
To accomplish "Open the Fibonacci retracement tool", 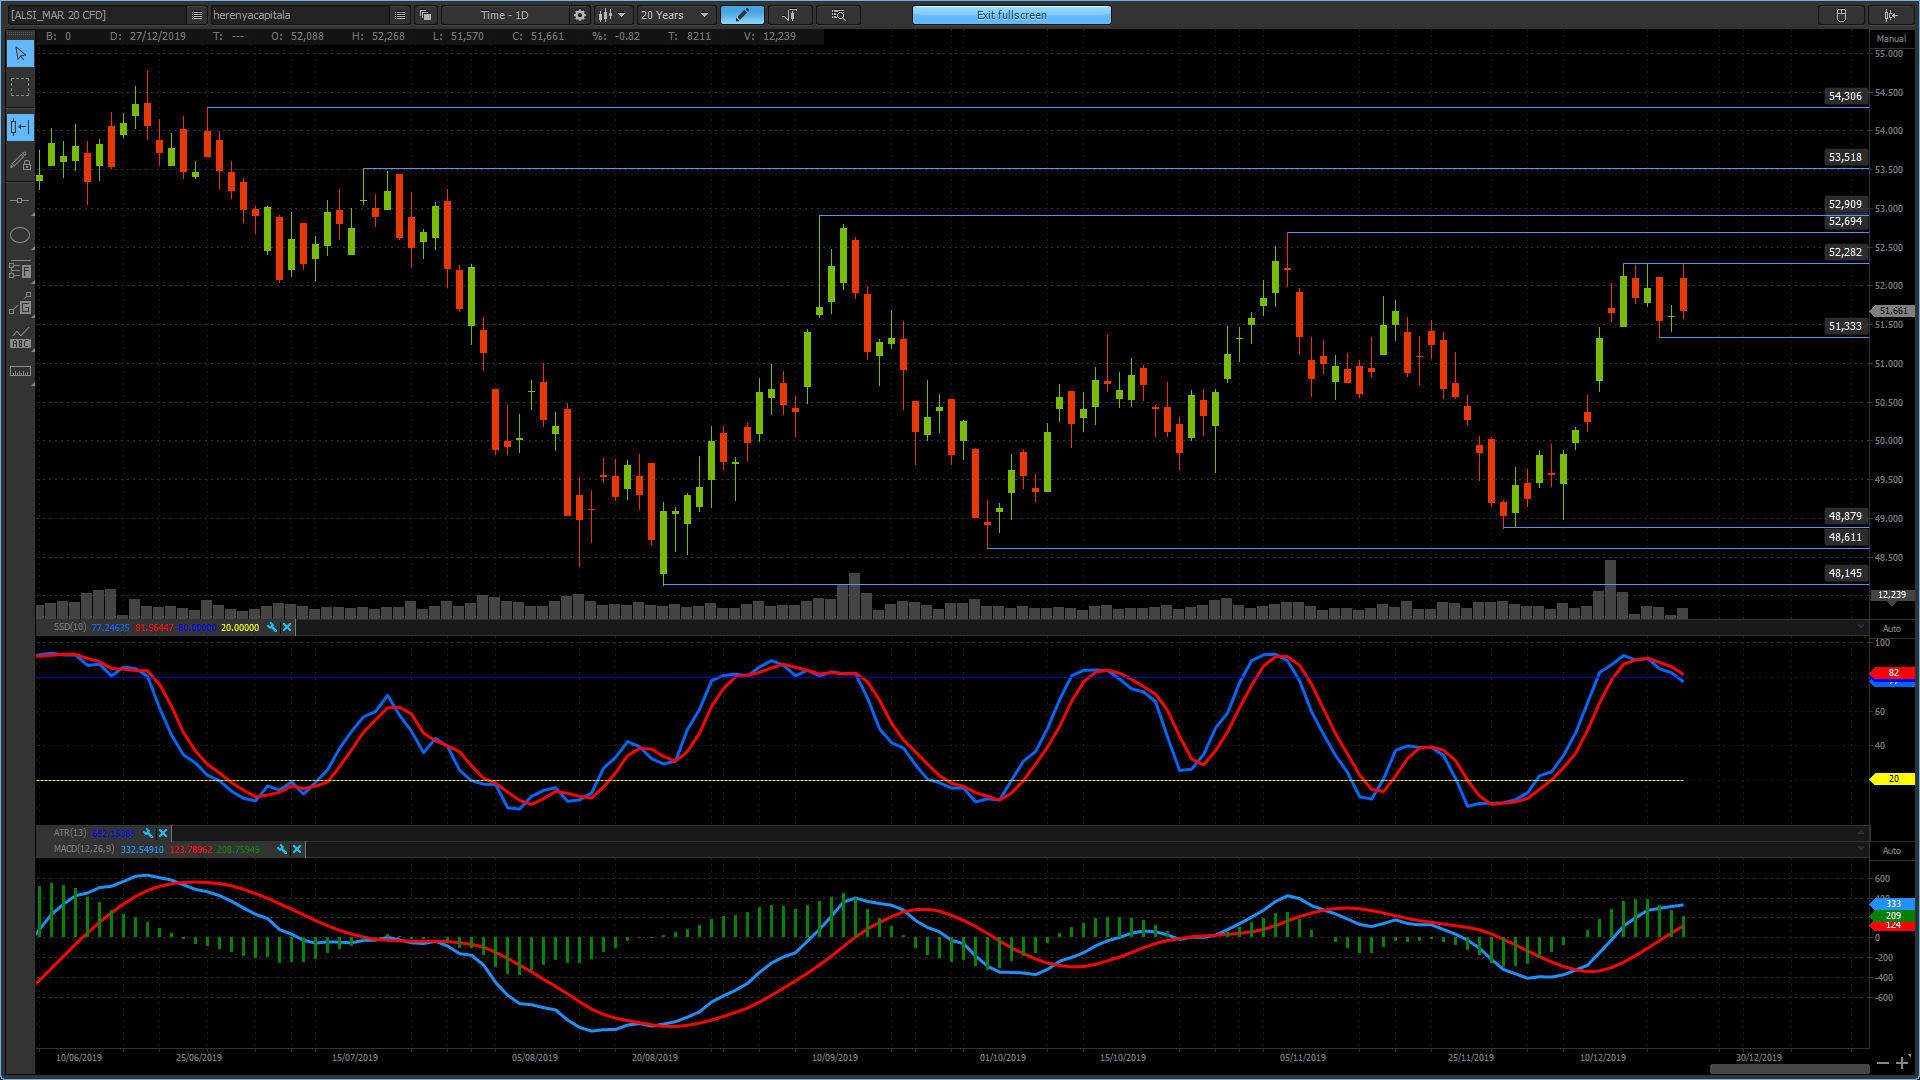I will 20,270.
